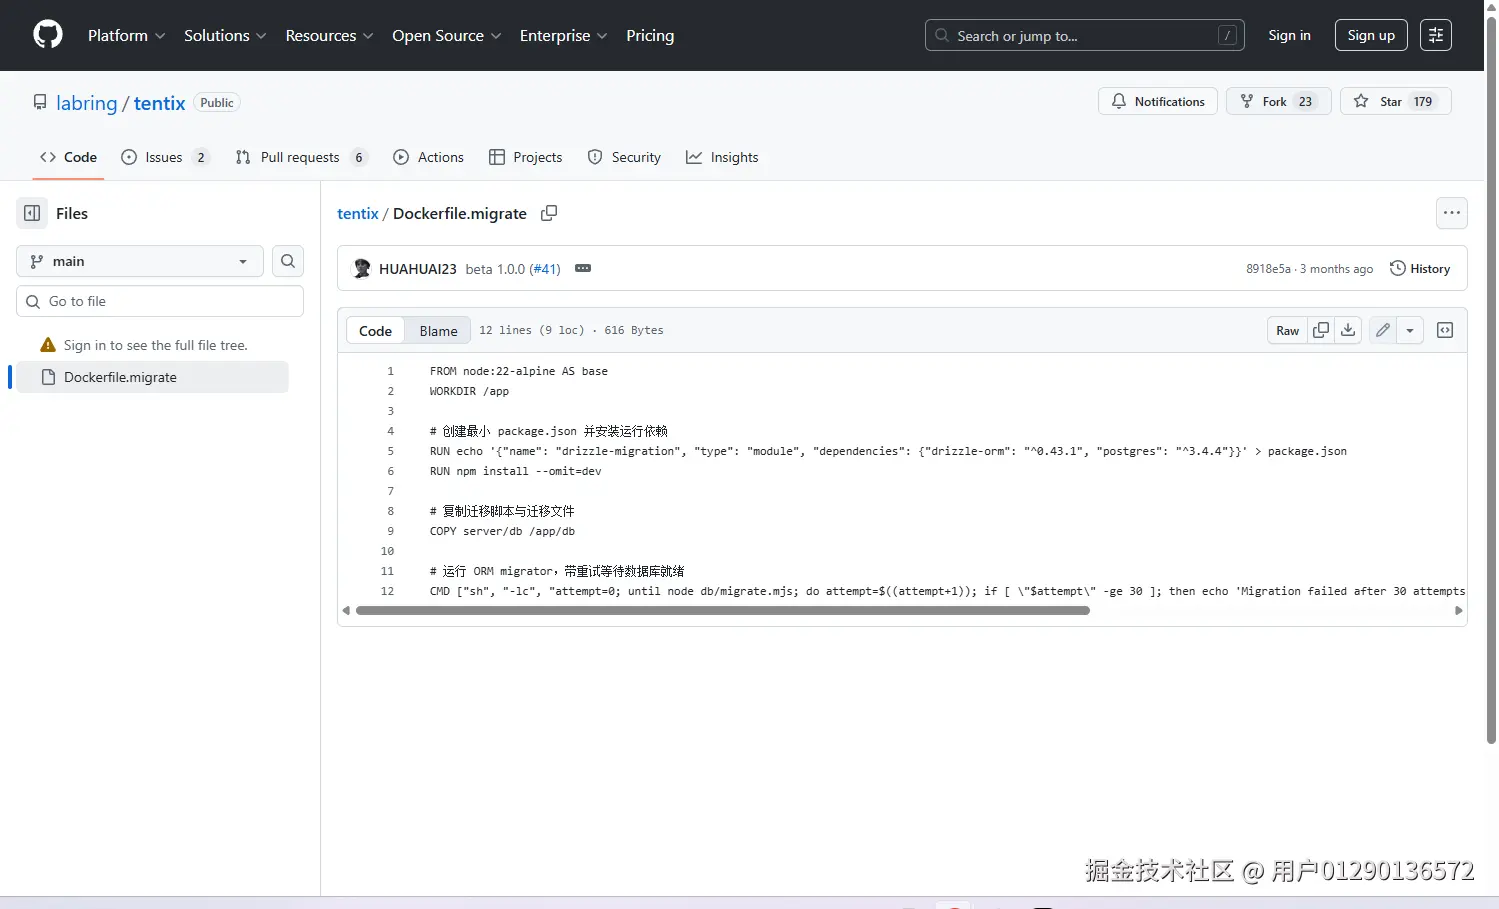This screenshot has height=909, width=1499.
Task: Expand the Open Source menu
Action: [x=447, y=35]
